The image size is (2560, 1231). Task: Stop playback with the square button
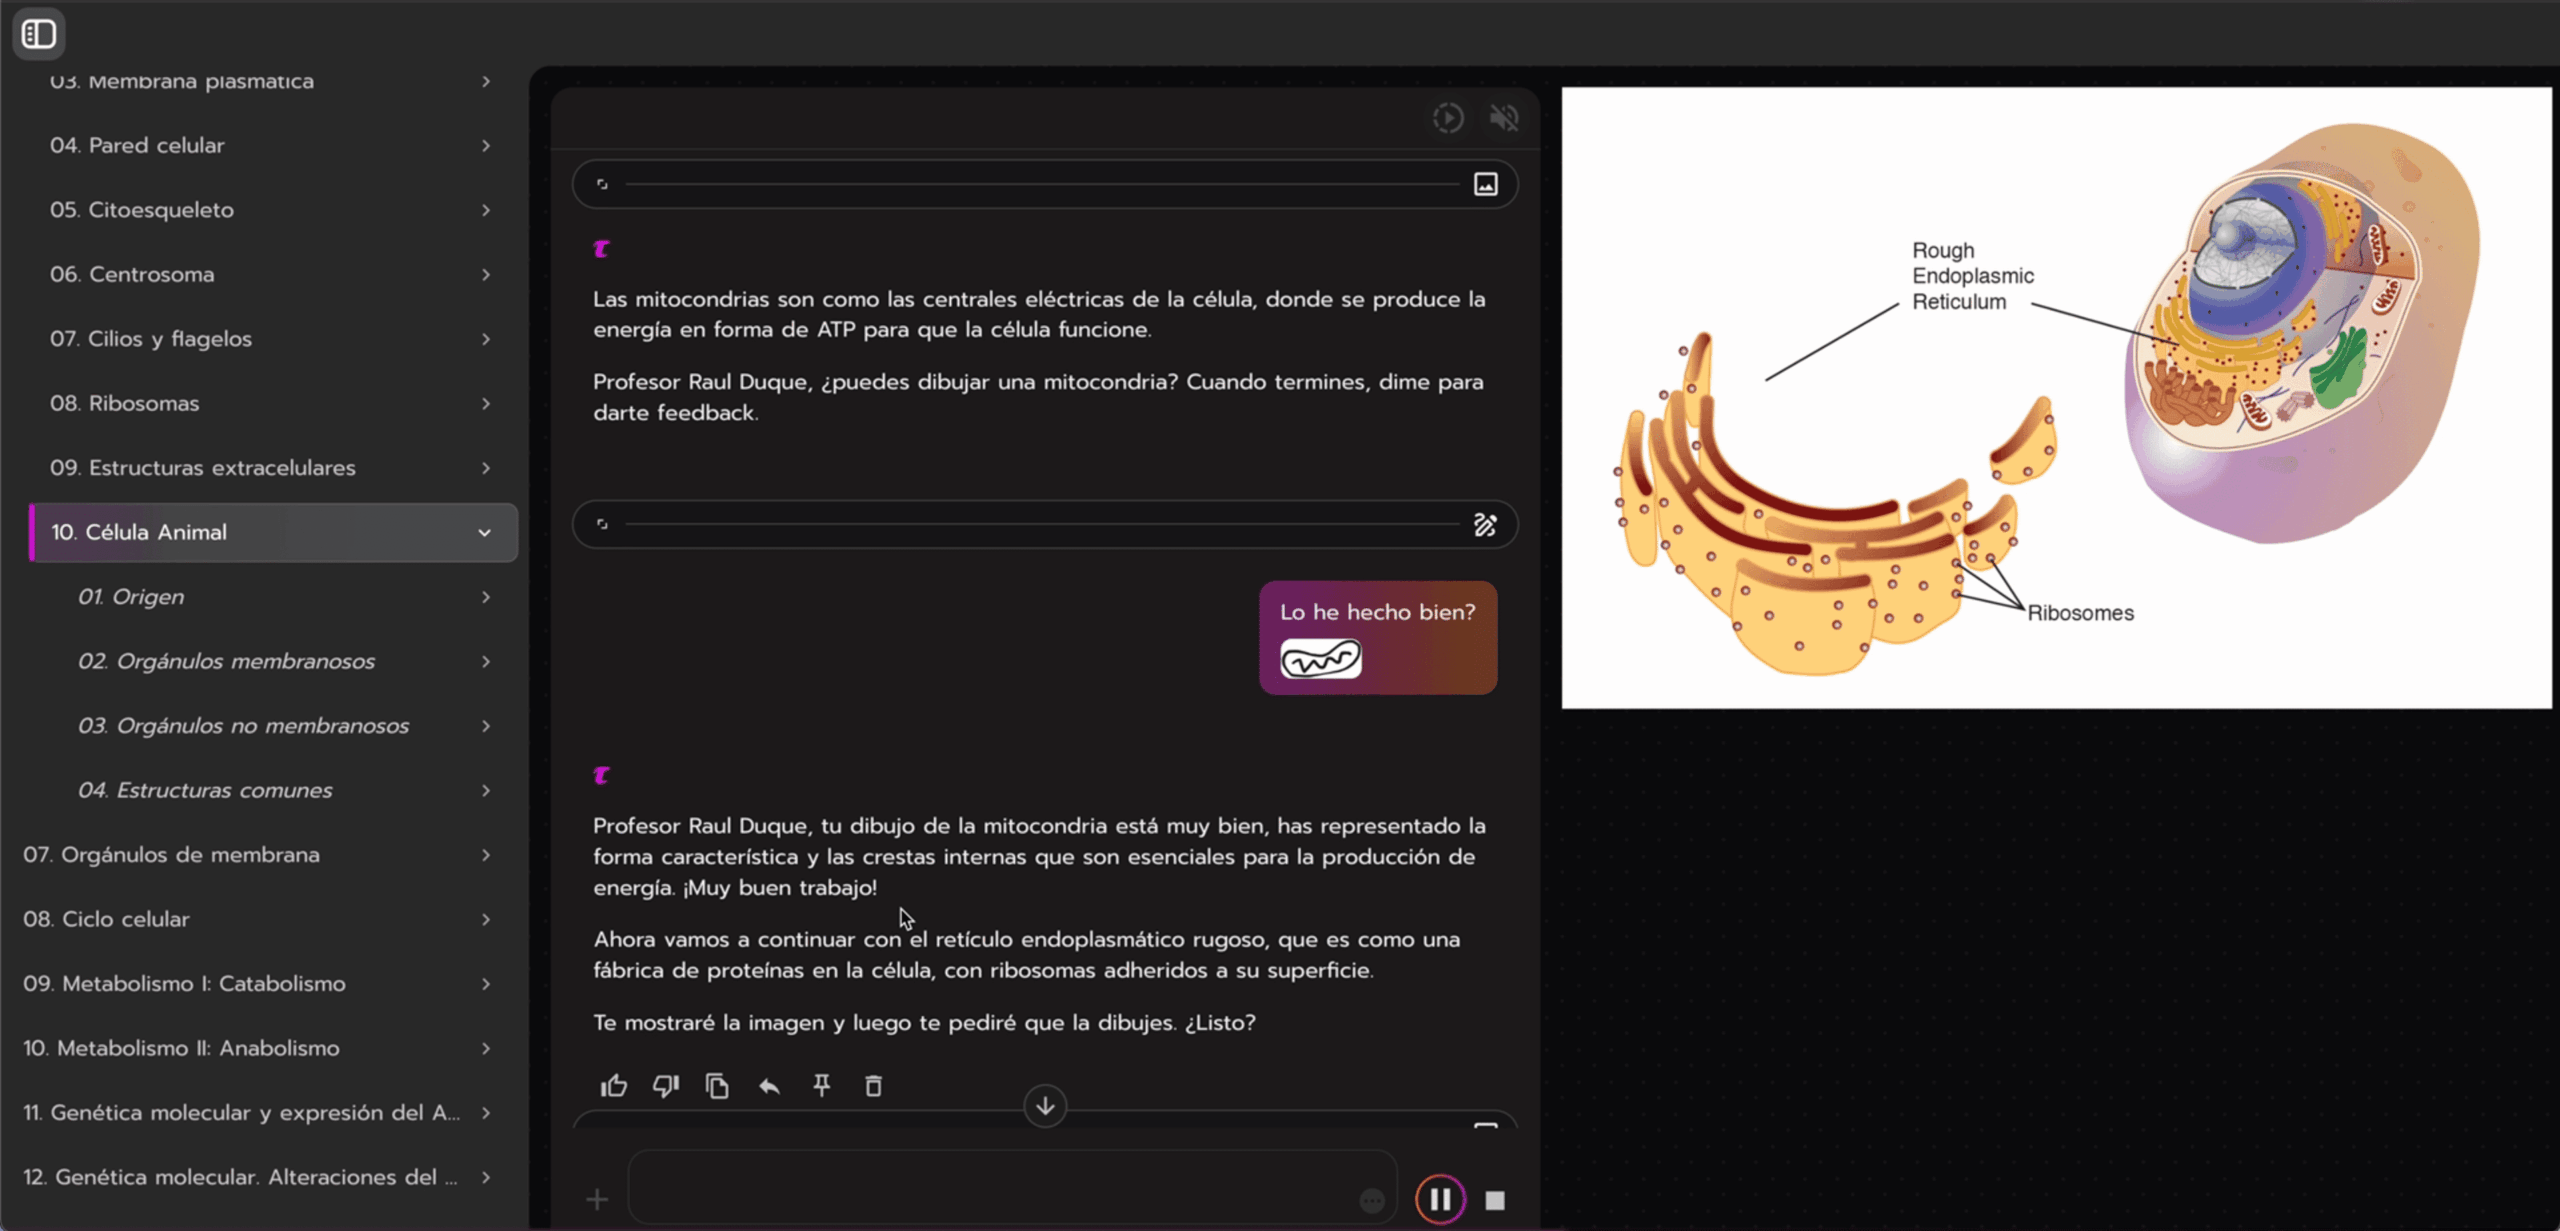tap(1495, 1200)
